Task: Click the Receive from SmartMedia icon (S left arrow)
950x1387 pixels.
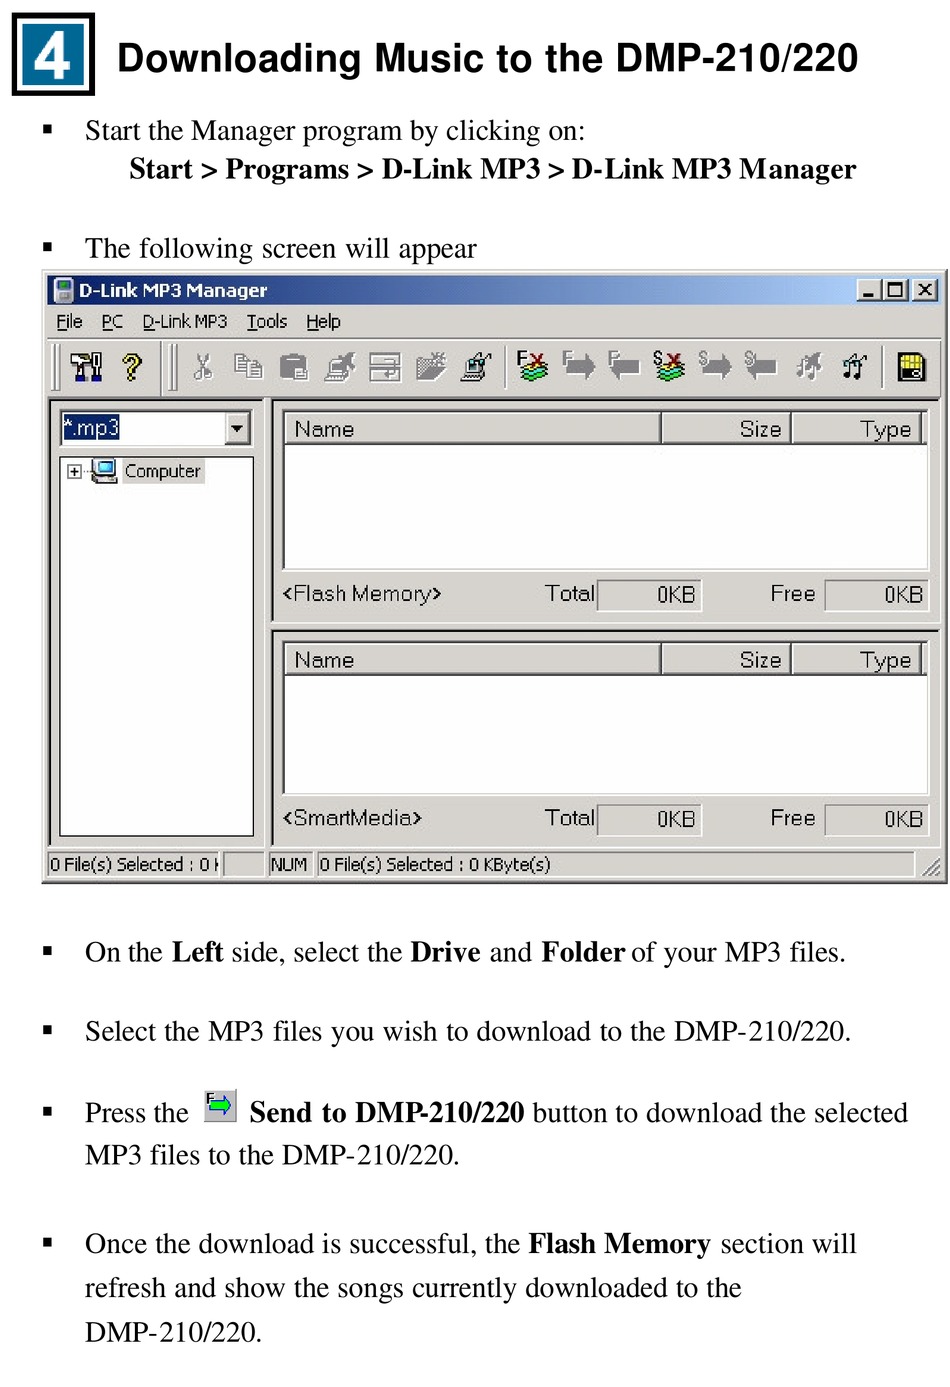Action: (x=761, y=366)
